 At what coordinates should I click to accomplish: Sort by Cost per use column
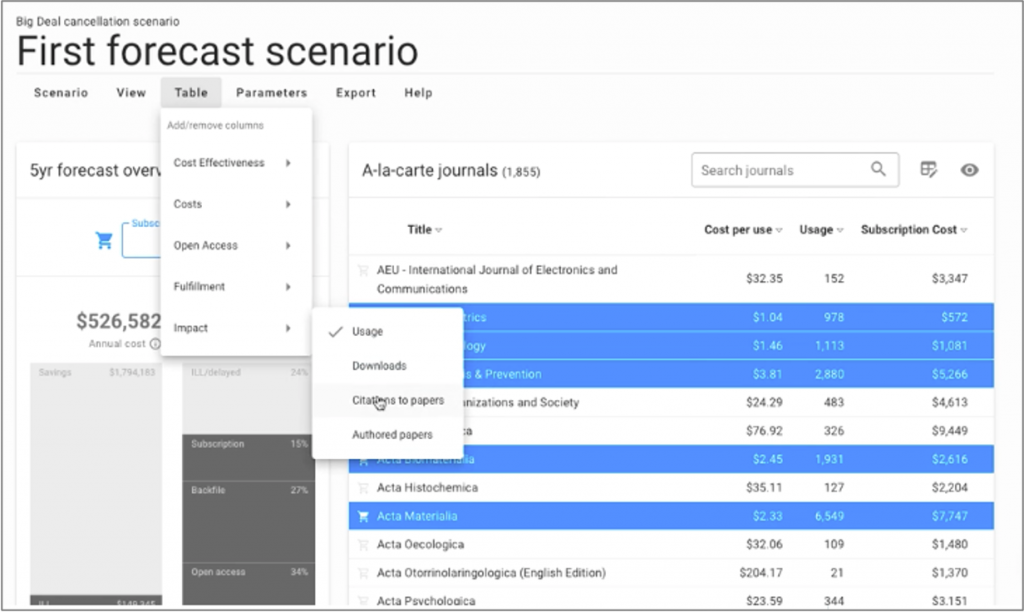(743, 229)
